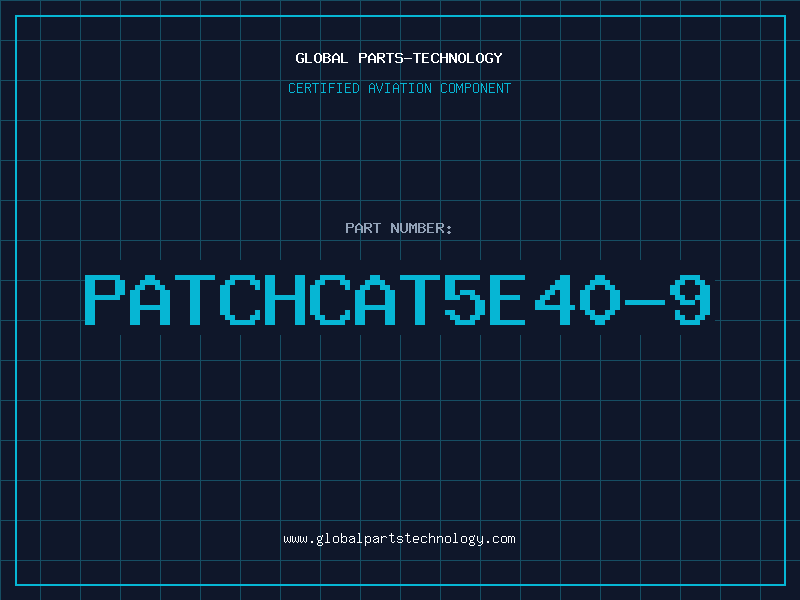This screenshot has width=800, height=600.
Task: Open the www.globalpartstechnology.com link
Action: pyautogui.click(x=399, y=539)
